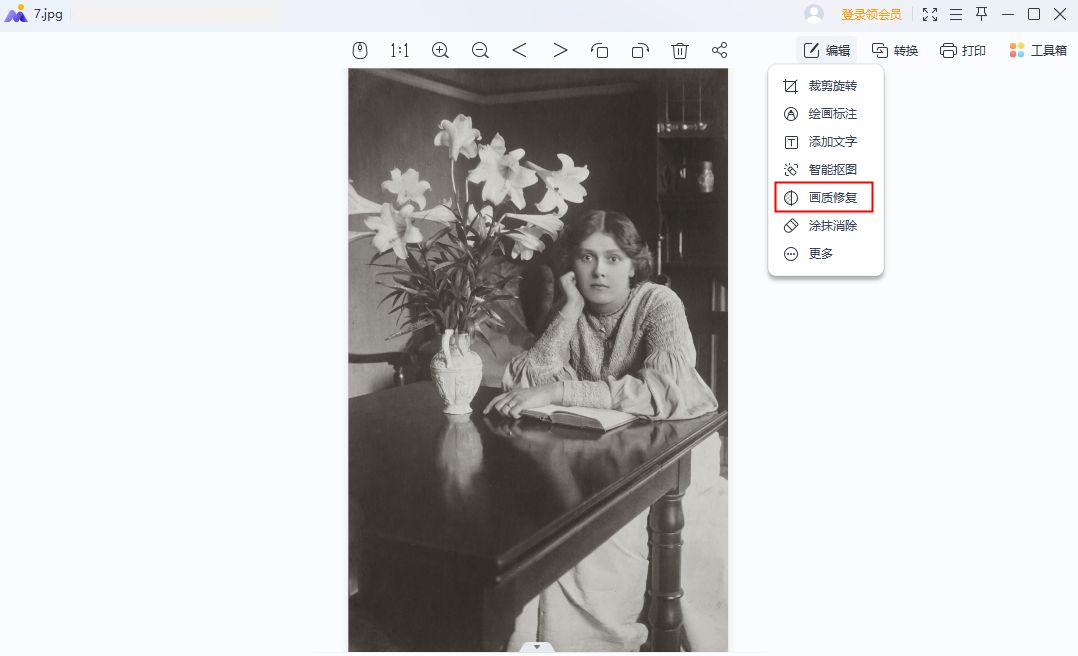Click the 打印 print button

click(962, 50)
